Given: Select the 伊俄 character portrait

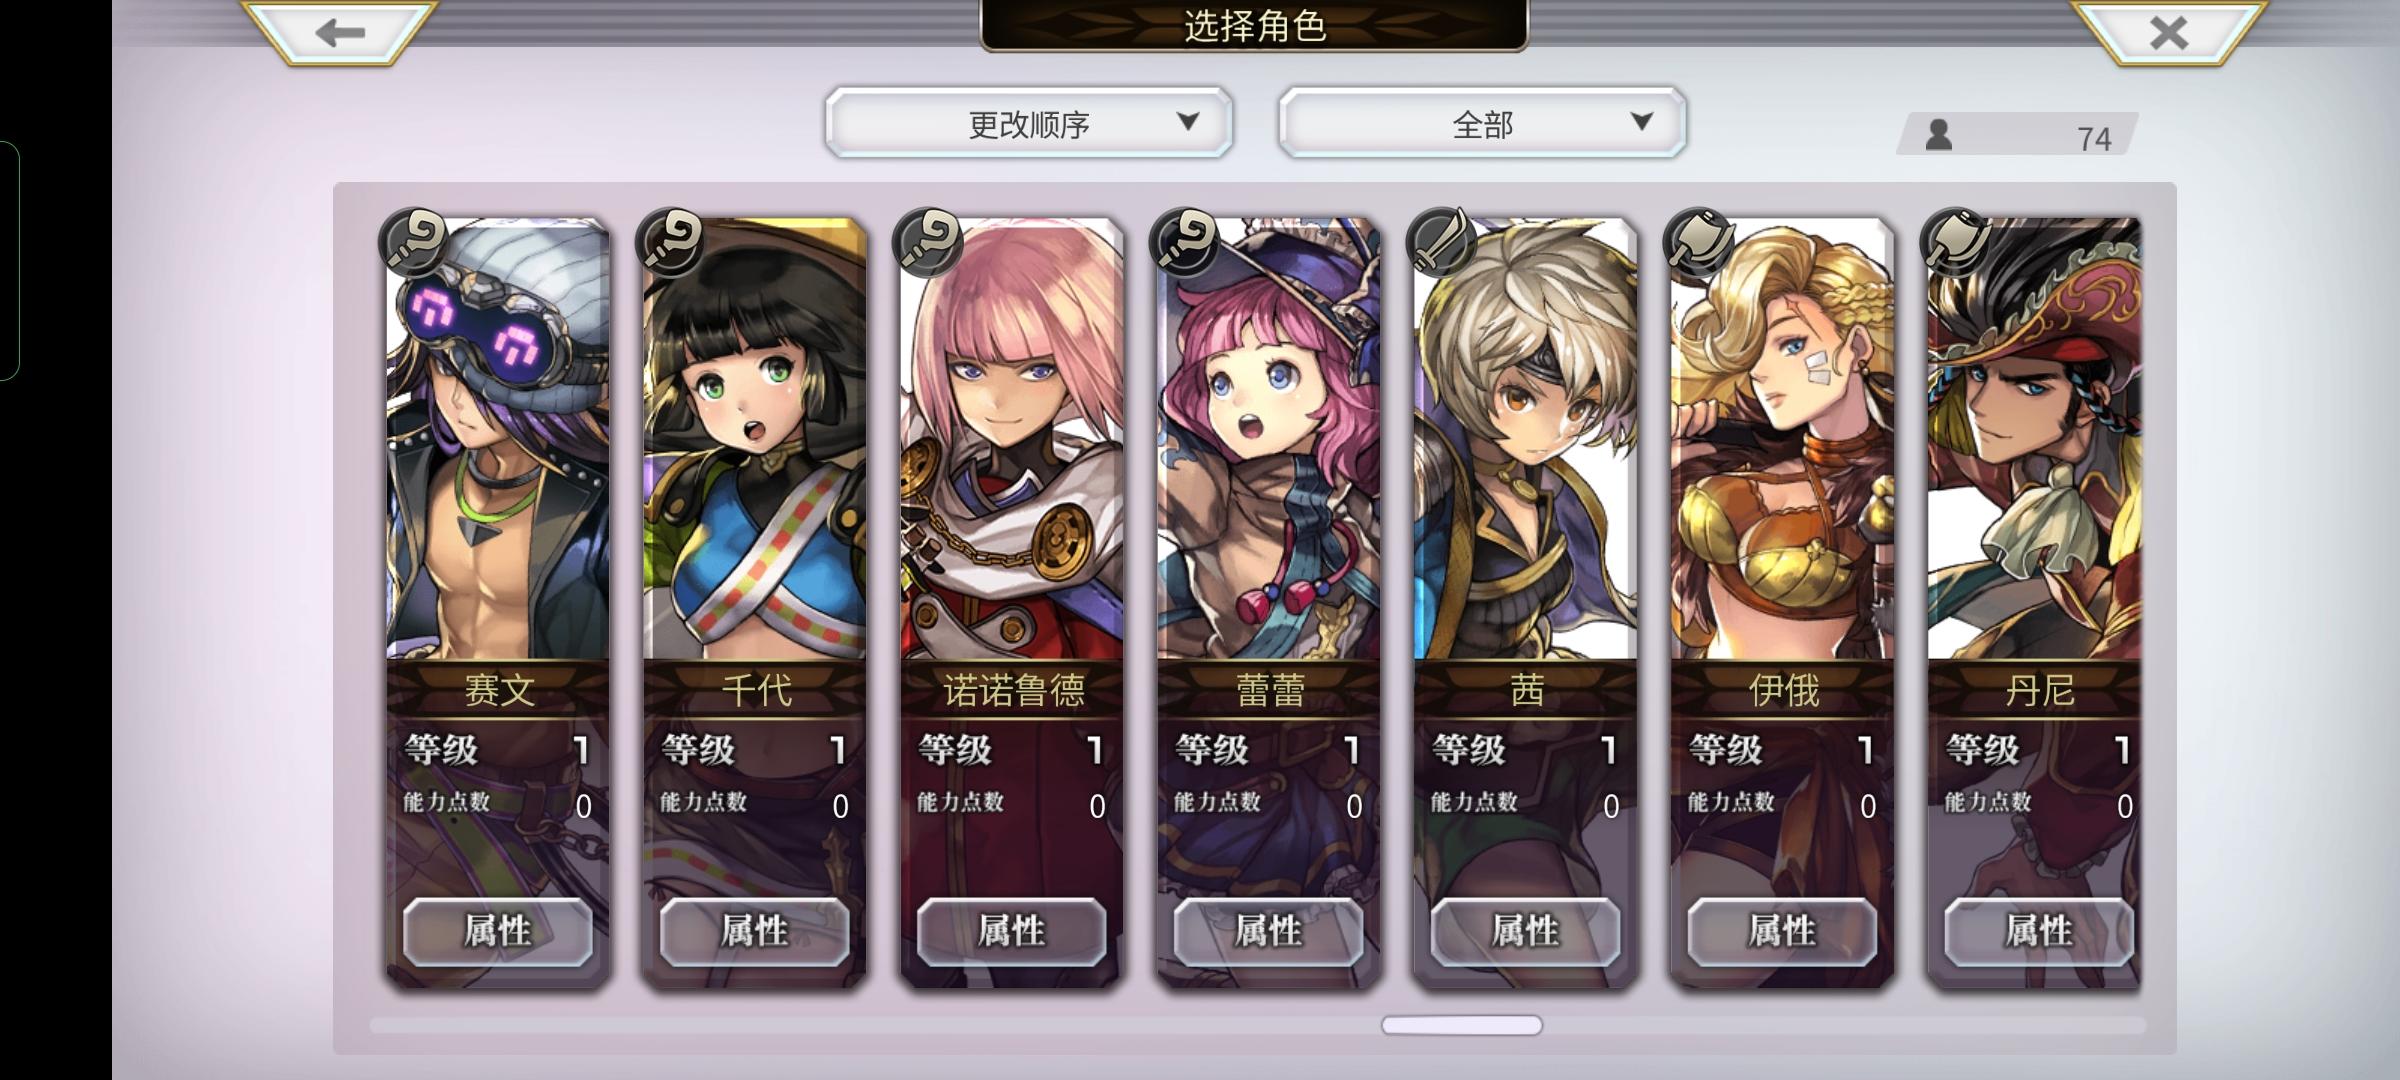Looking at the screenshot, I should (x=1783, y=440).
